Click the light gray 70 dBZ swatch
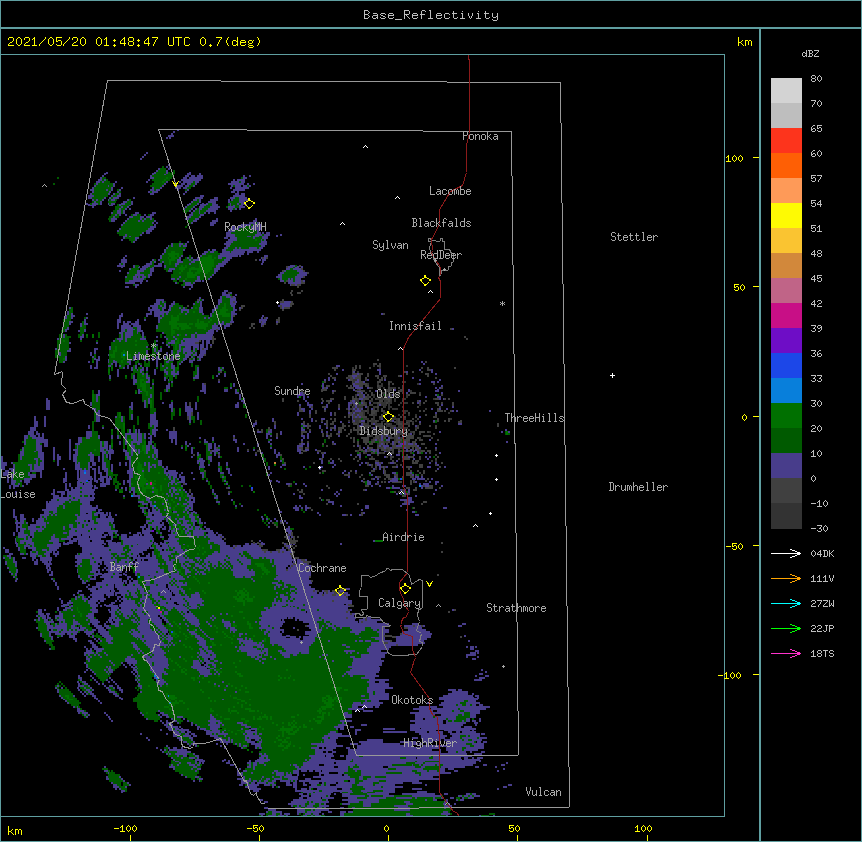This screenshot has width=862, height=842. pos(786,91)
